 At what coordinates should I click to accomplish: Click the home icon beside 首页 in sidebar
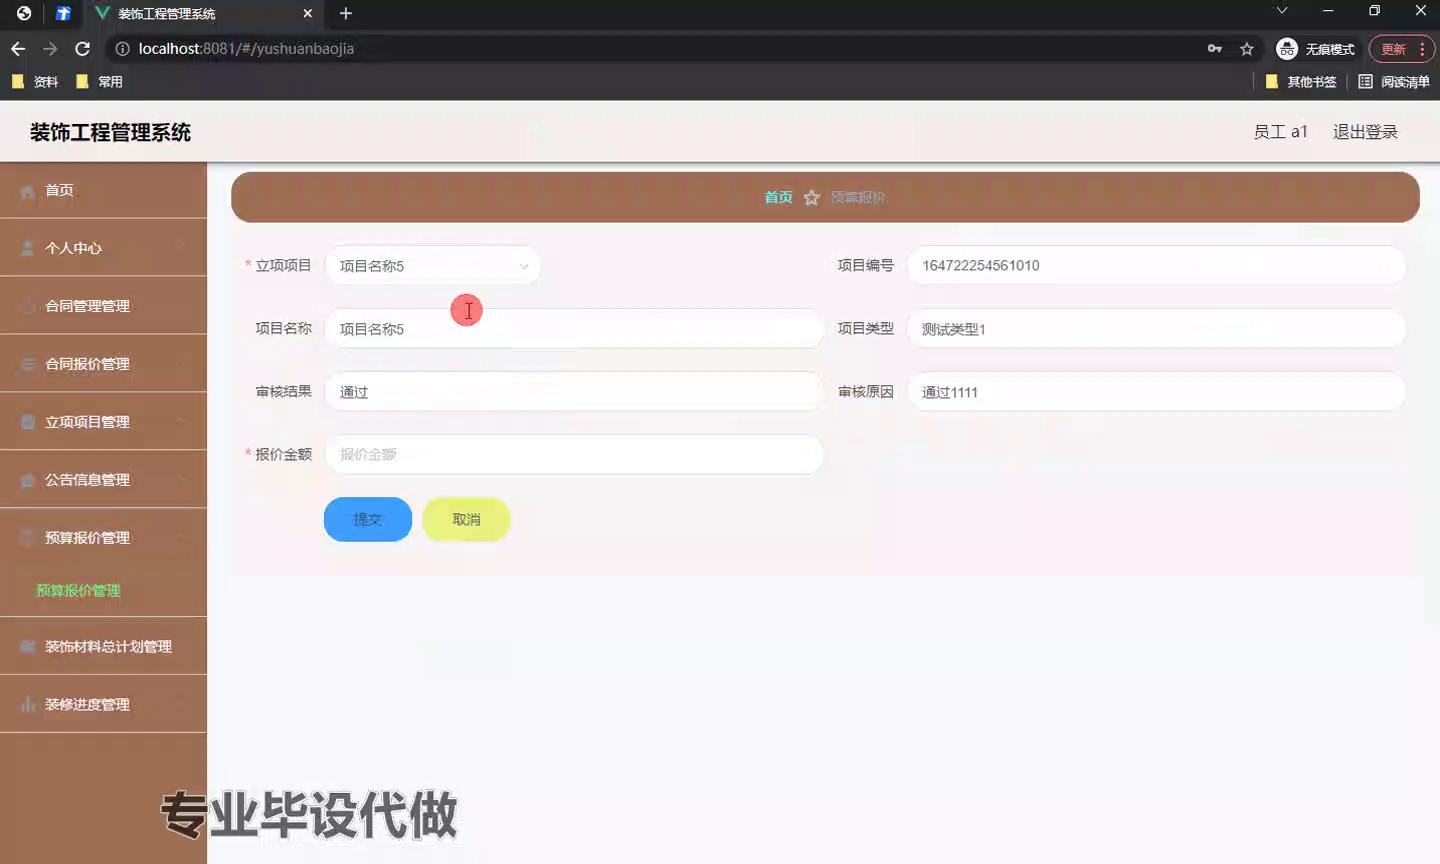[28, 191]
